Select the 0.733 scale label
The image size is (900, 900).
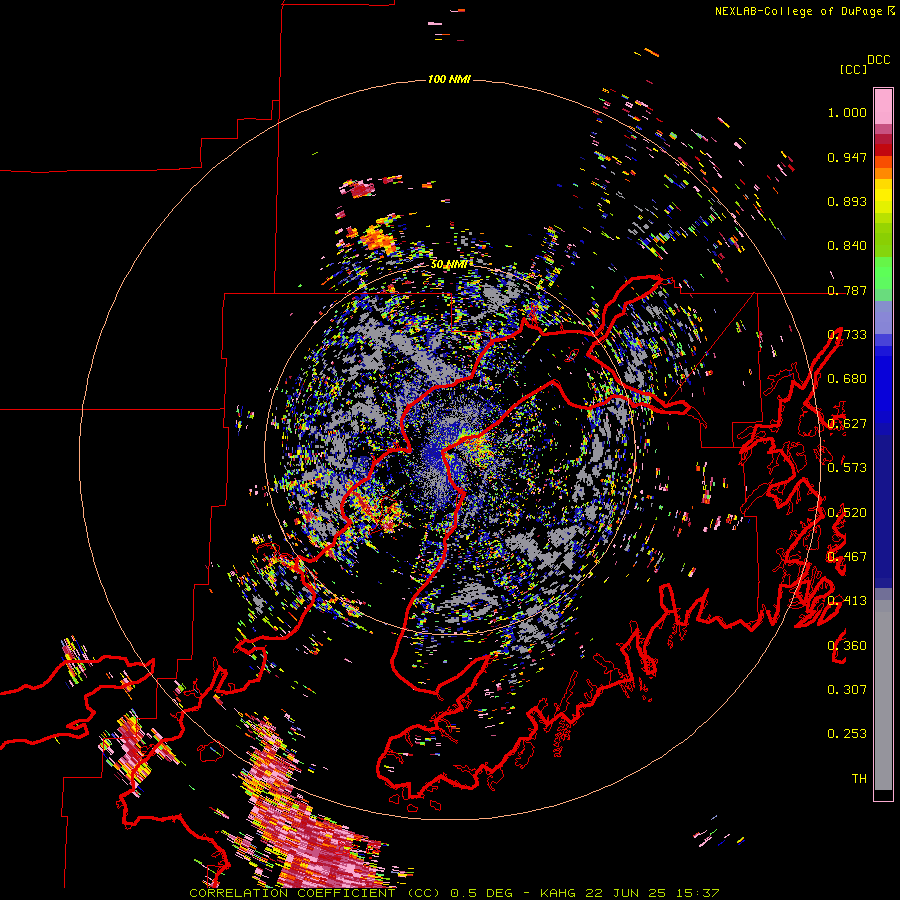click(x=847, y=335)
